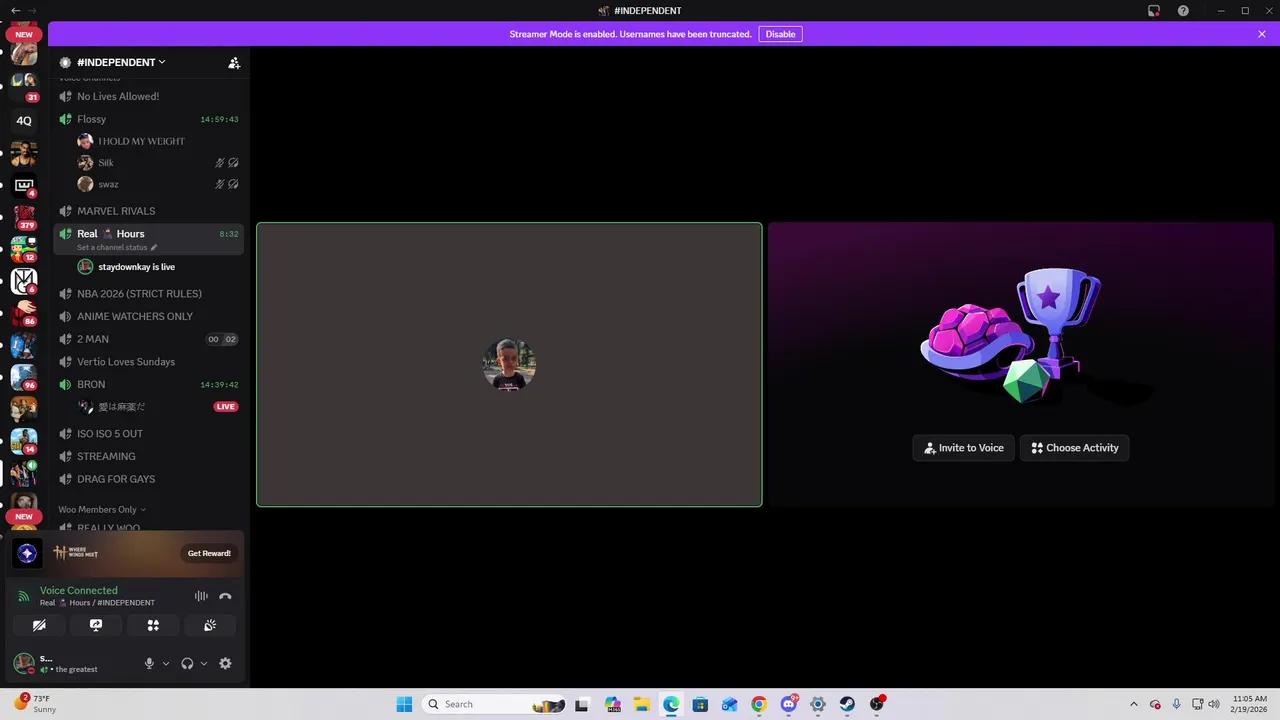1280x720 pixels.
Task: Open microphone input options arrow
Action: tap(166, 663)
